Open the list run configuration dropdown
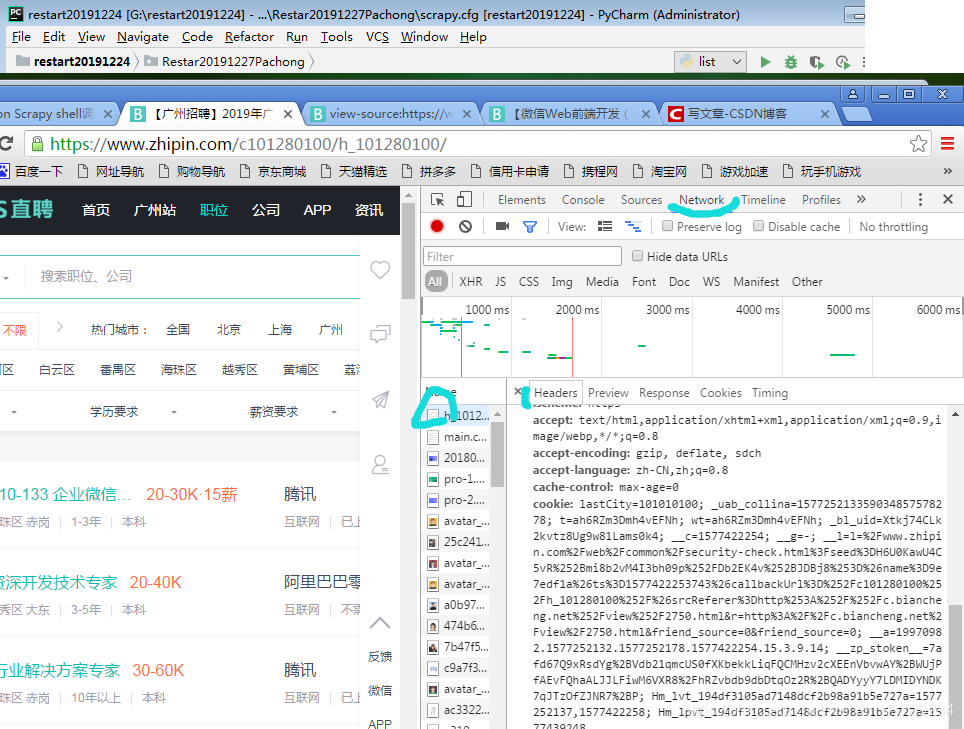 tap(711, 61)
